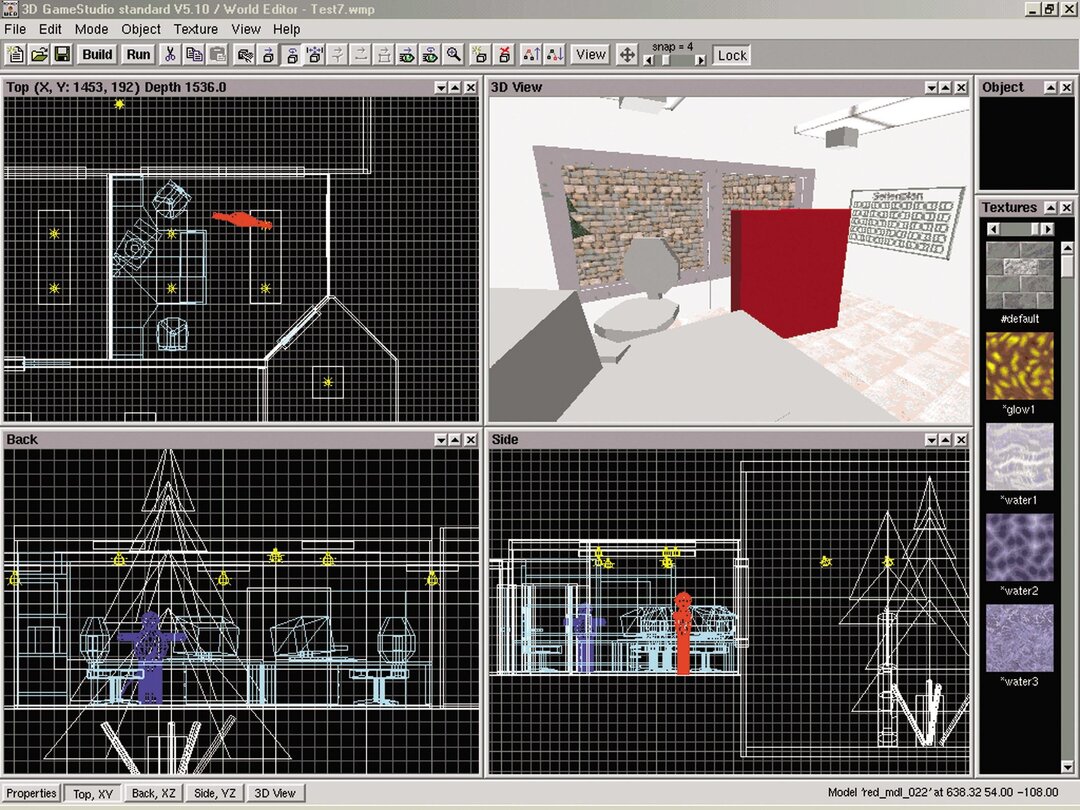This screenshot has width=1080, height=810.
Task: Save the level with the floppy disk icon
Action: coord(62,55)
